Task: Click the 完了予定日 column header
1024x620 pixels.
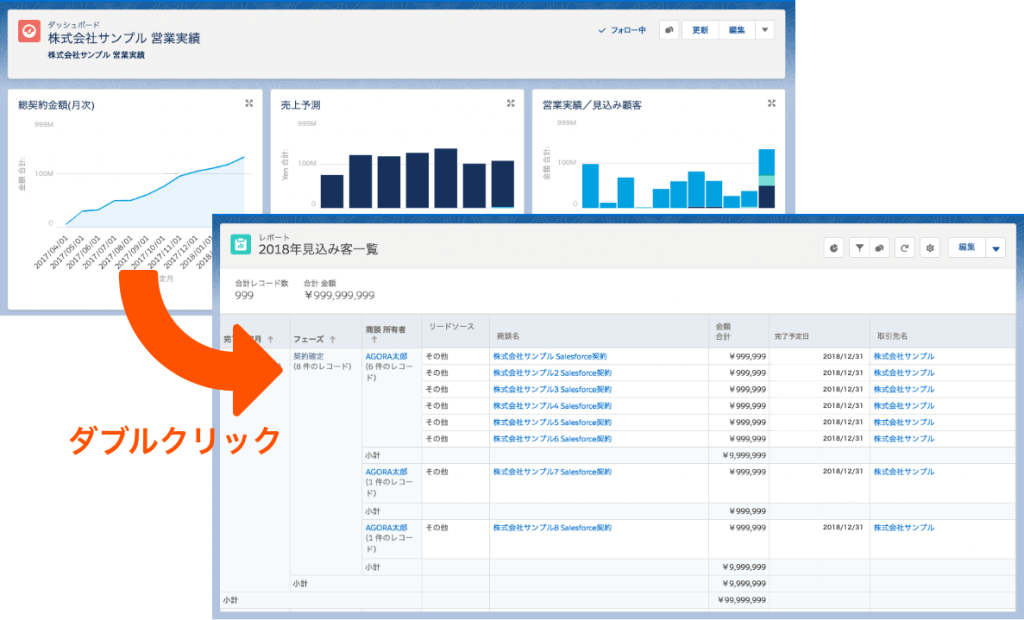Action: [x=792, y=336]
